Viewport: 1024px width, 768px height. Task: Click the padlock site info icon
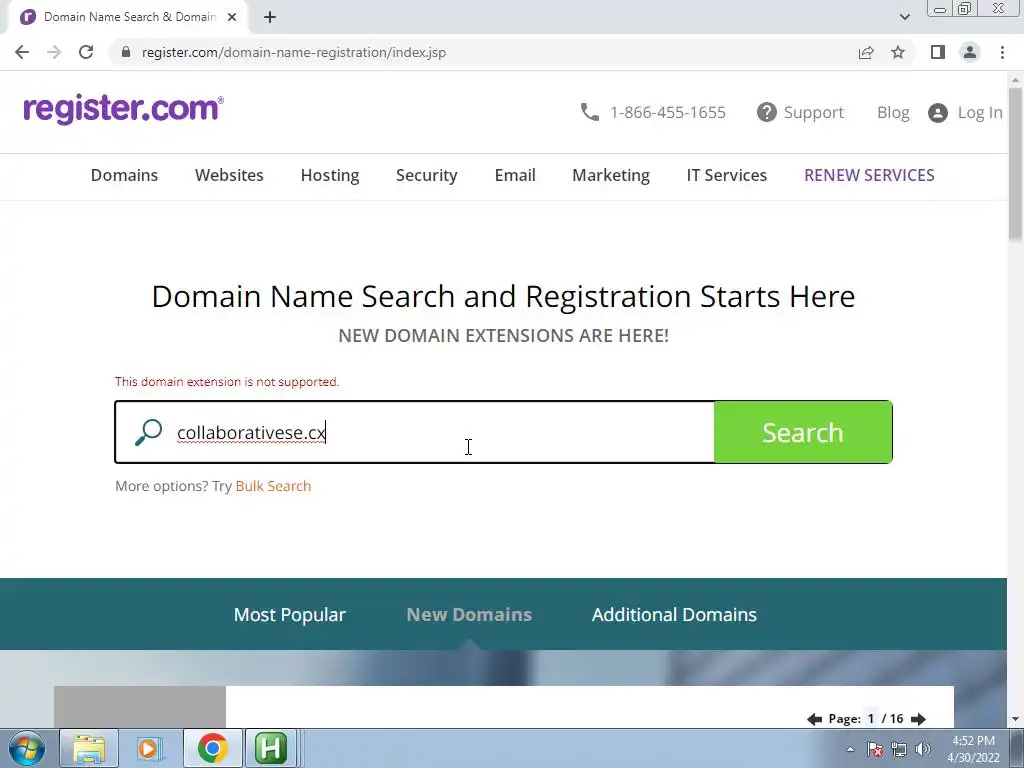126,52
